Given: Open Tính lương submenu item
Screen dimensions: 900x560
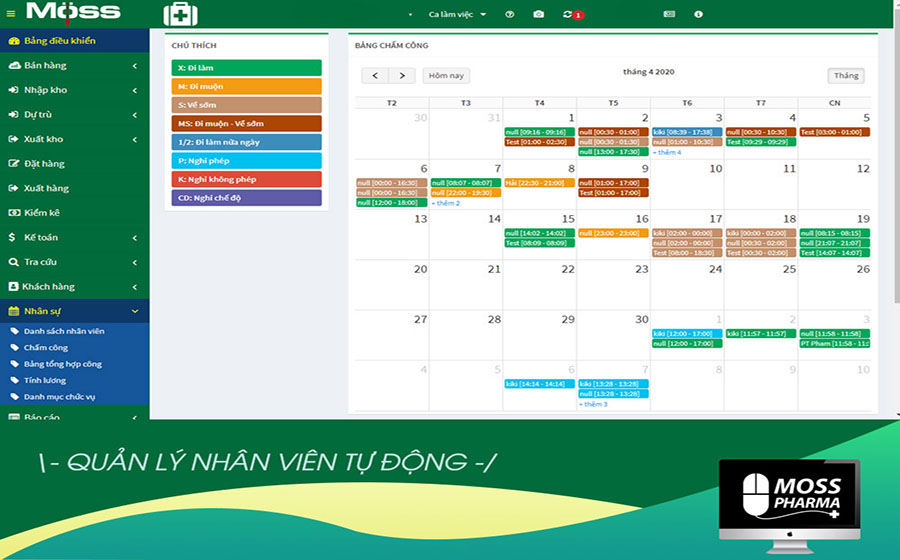Looking at the screenshot, I should (x=45, y=381).
